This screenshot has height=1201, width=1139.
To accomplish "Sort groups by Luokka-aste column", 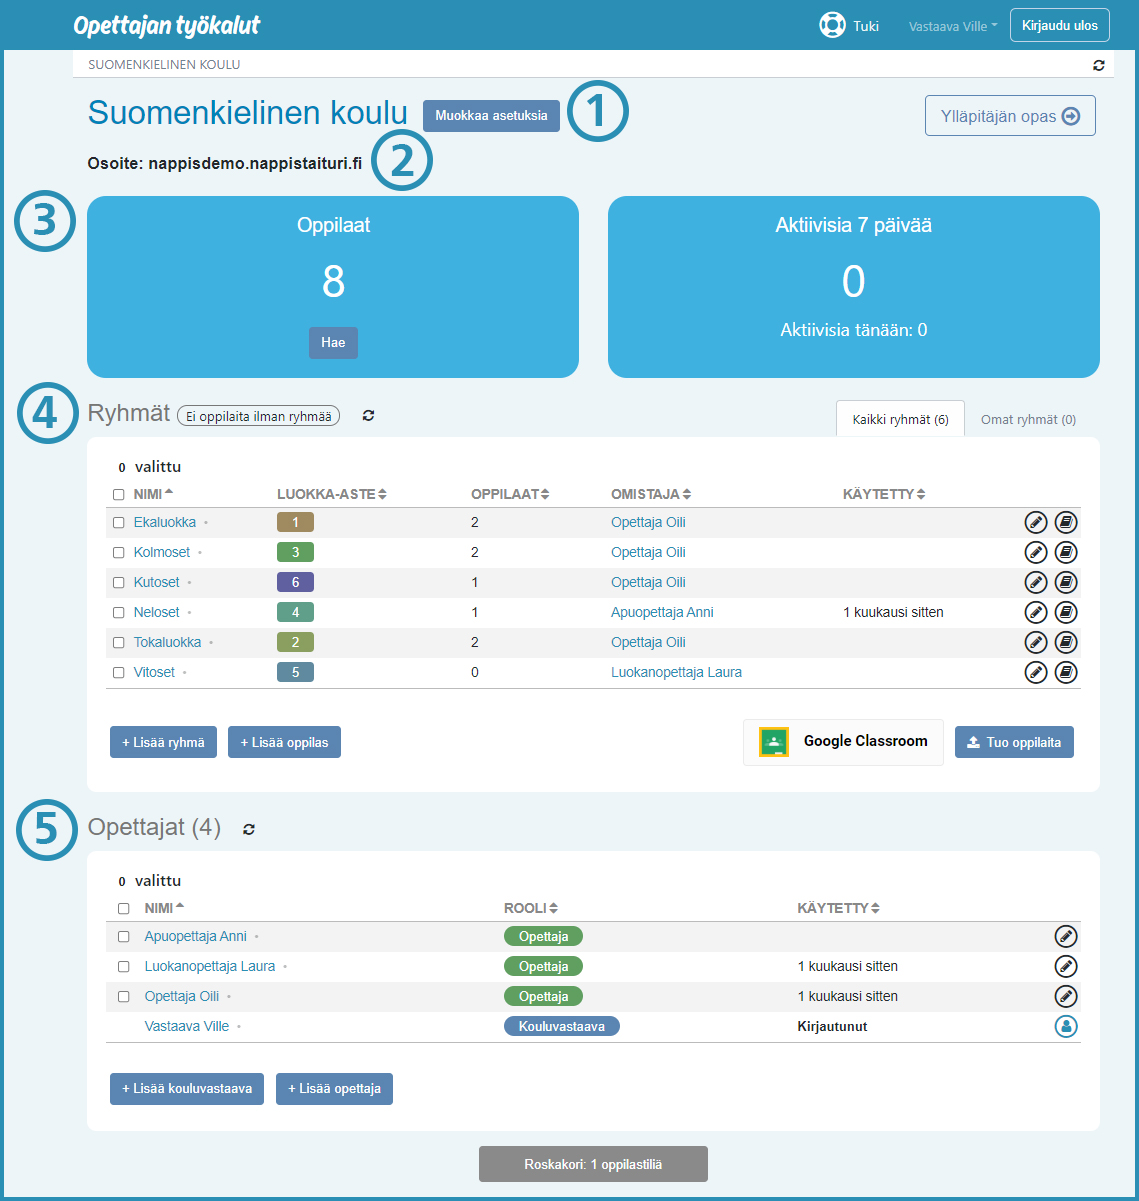I will point(331,494).
